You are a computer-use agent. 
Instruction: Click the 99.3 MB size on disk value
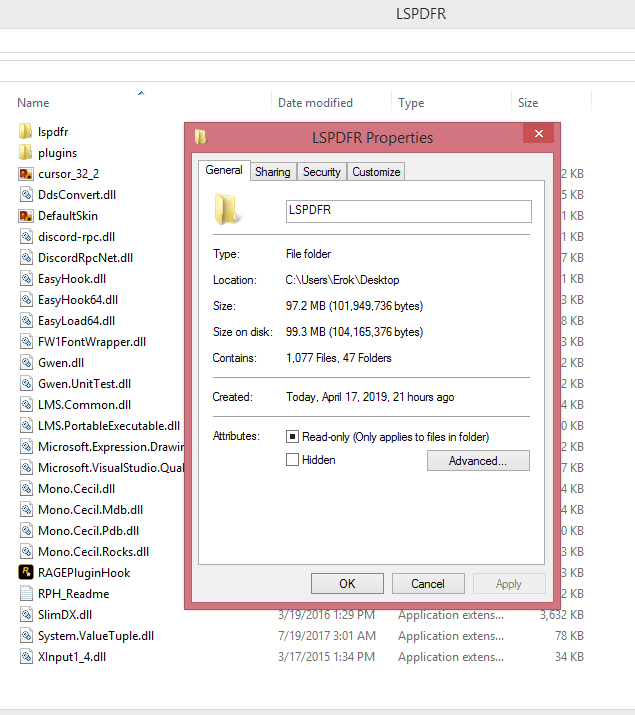(354, 332)
